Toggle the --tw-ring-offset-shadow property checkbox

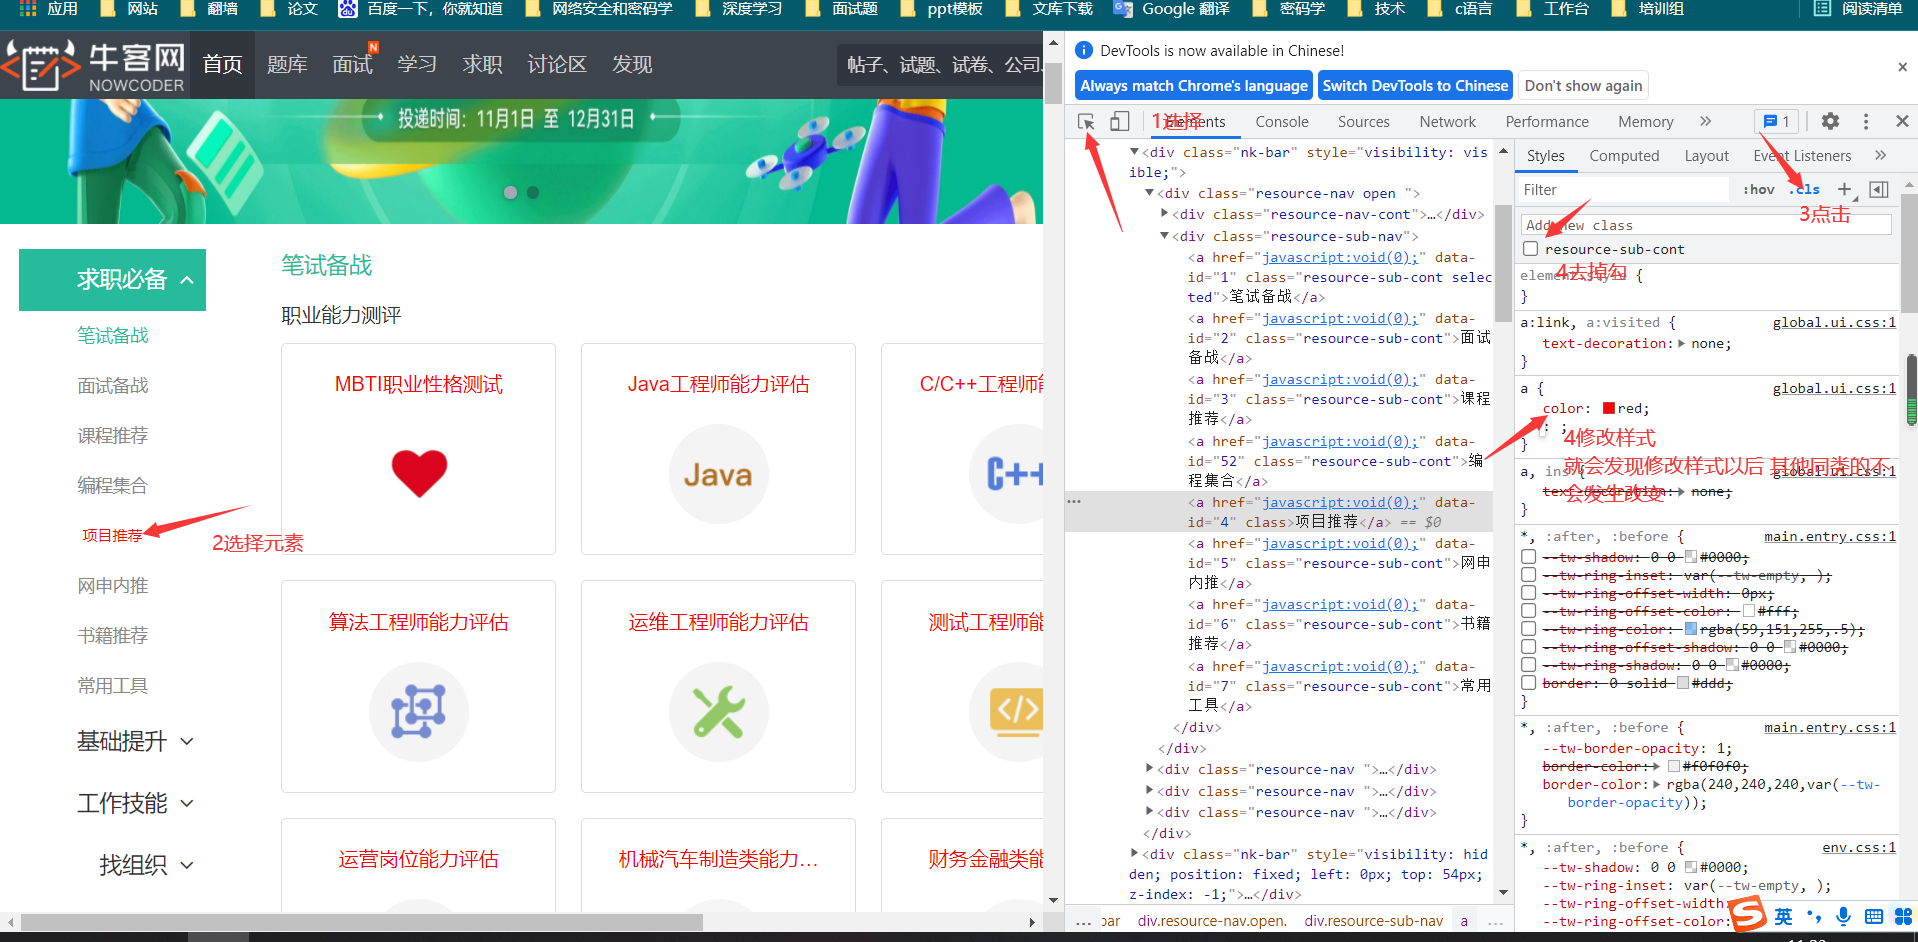(1528, 647)
